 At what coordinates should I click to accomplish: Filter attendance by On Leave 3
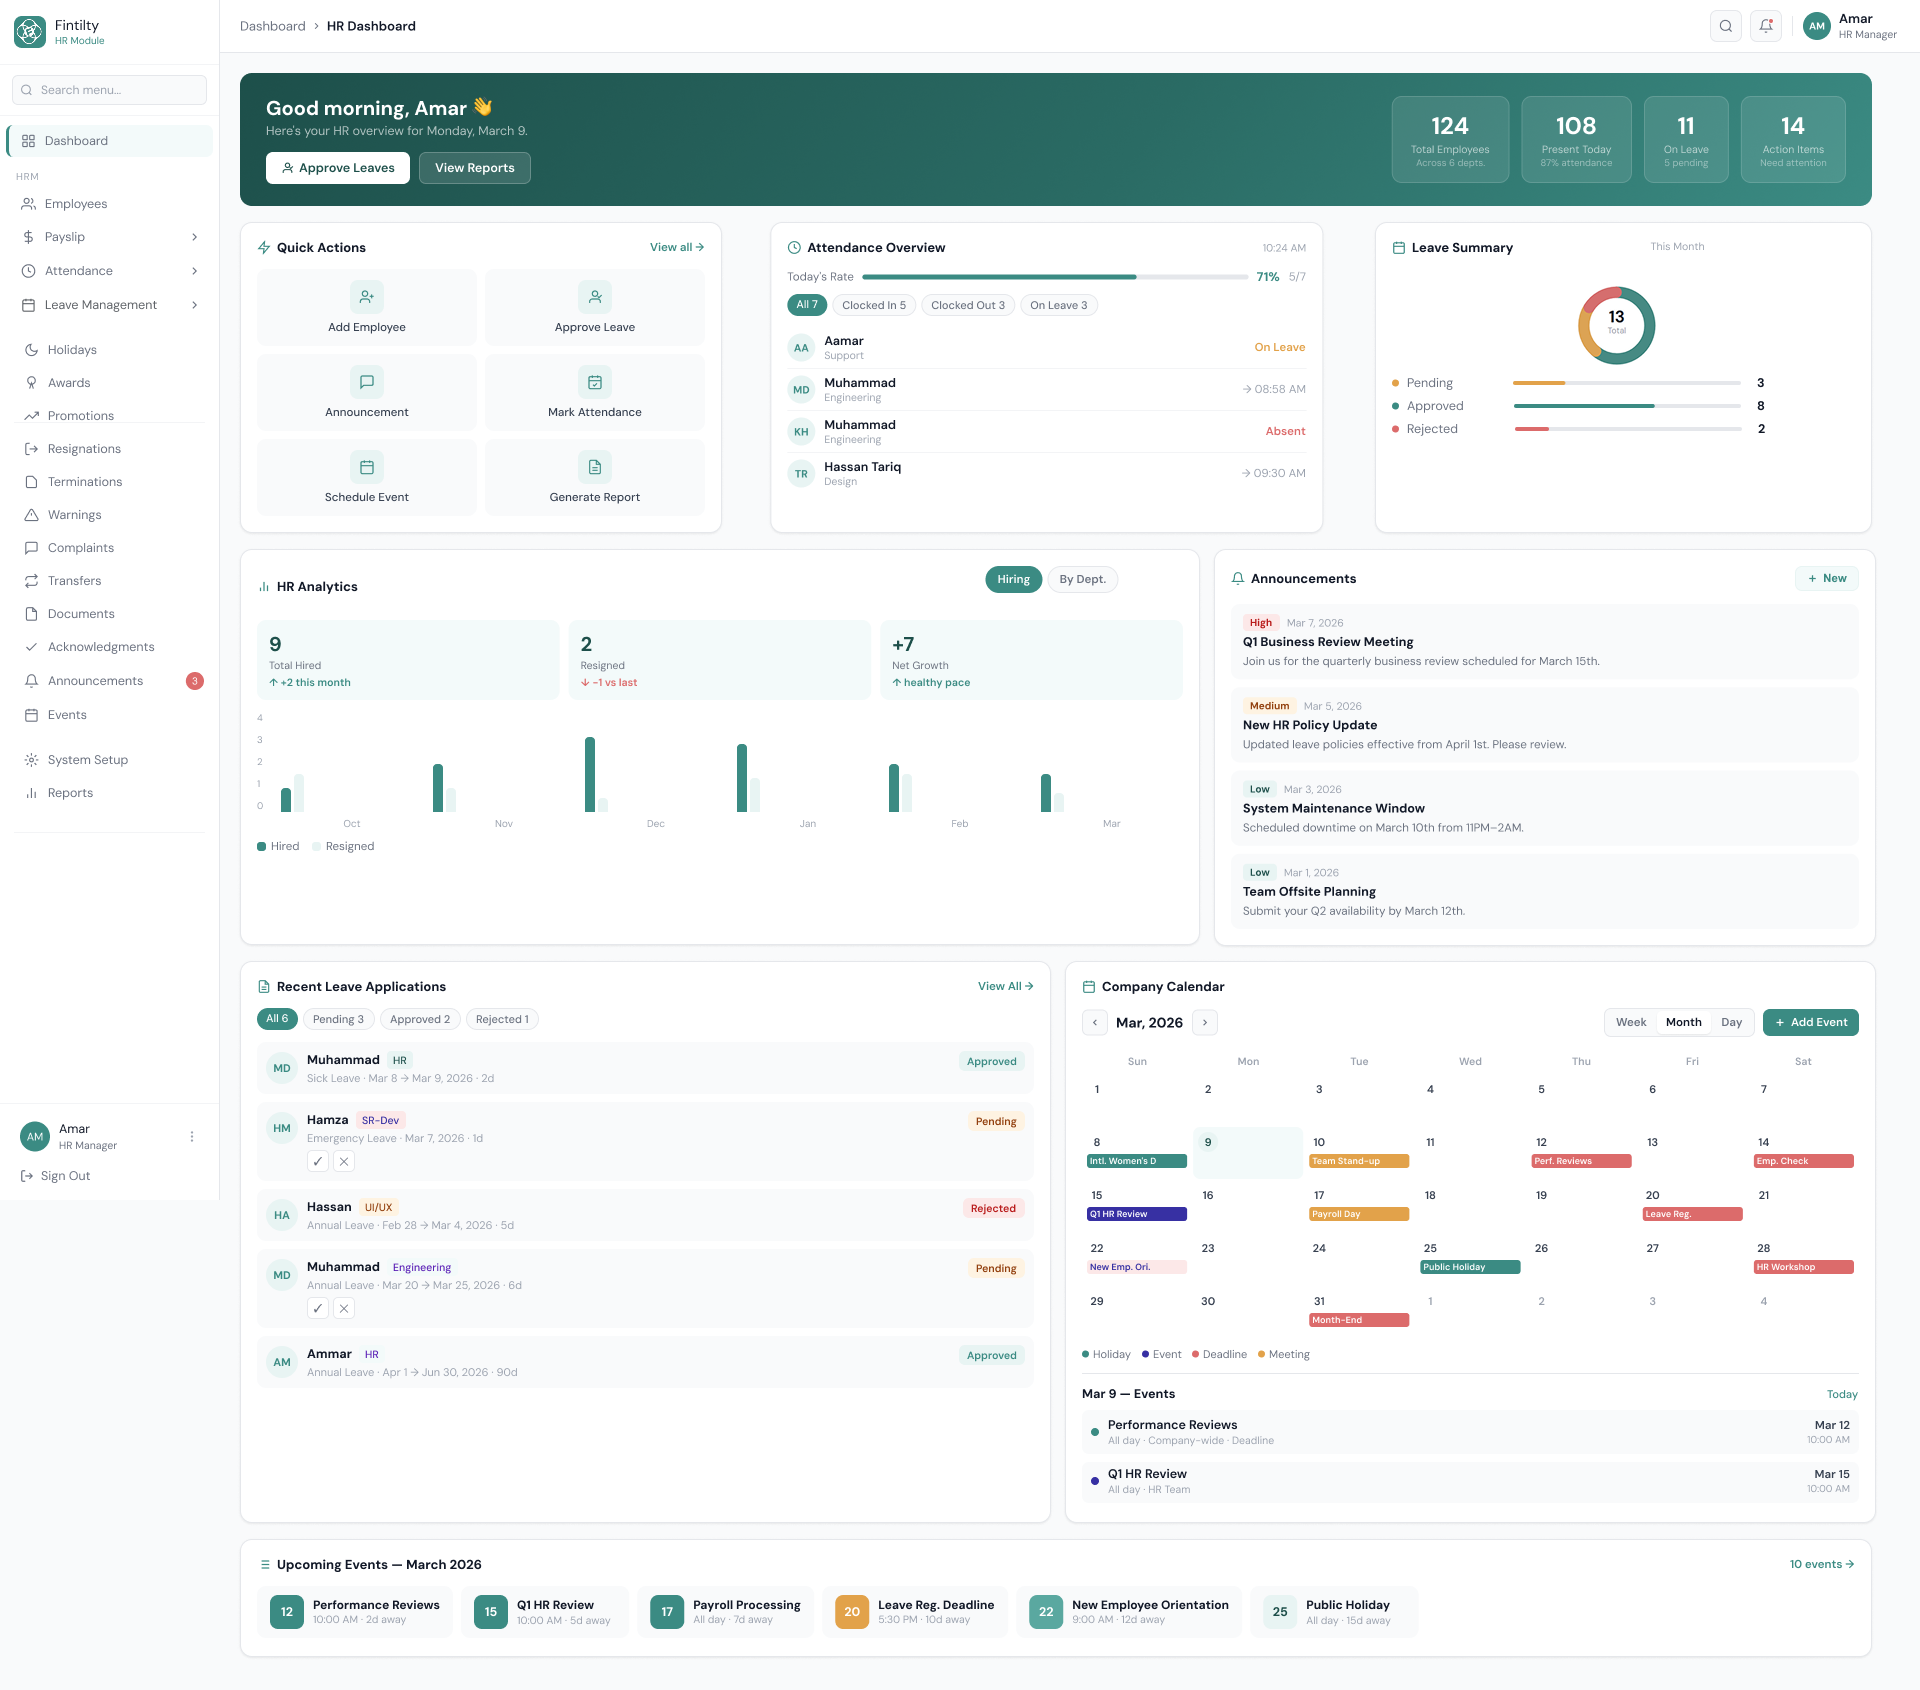(1059, 305)
